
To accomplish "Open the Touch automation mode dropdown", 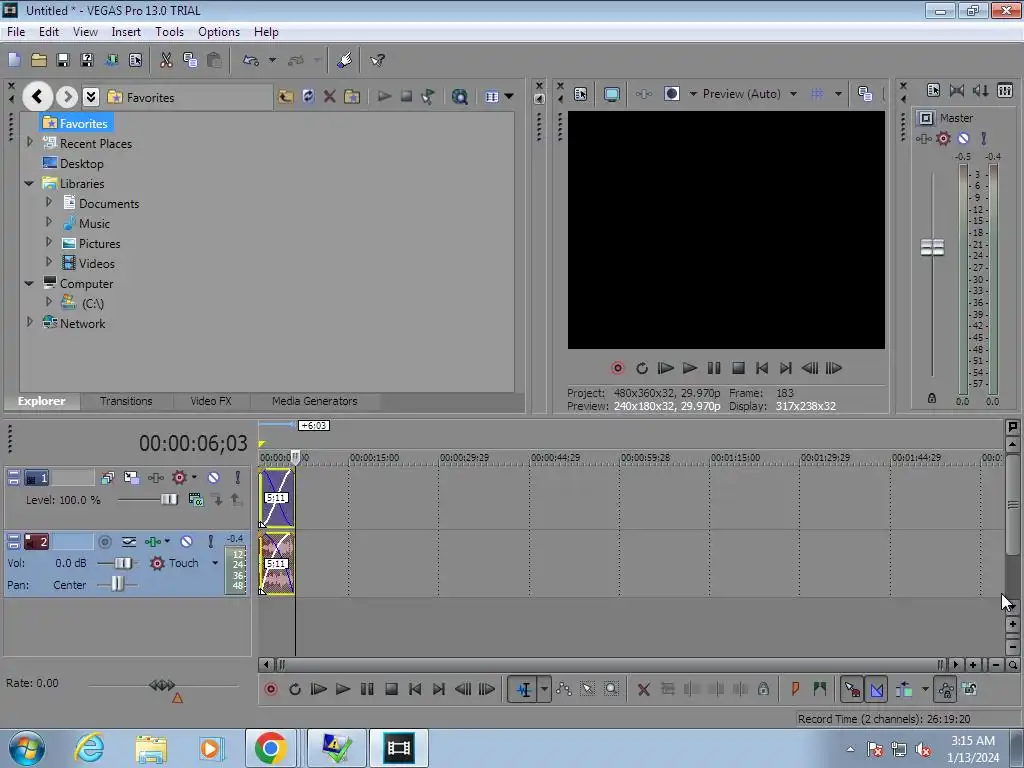I will [215, 563].
